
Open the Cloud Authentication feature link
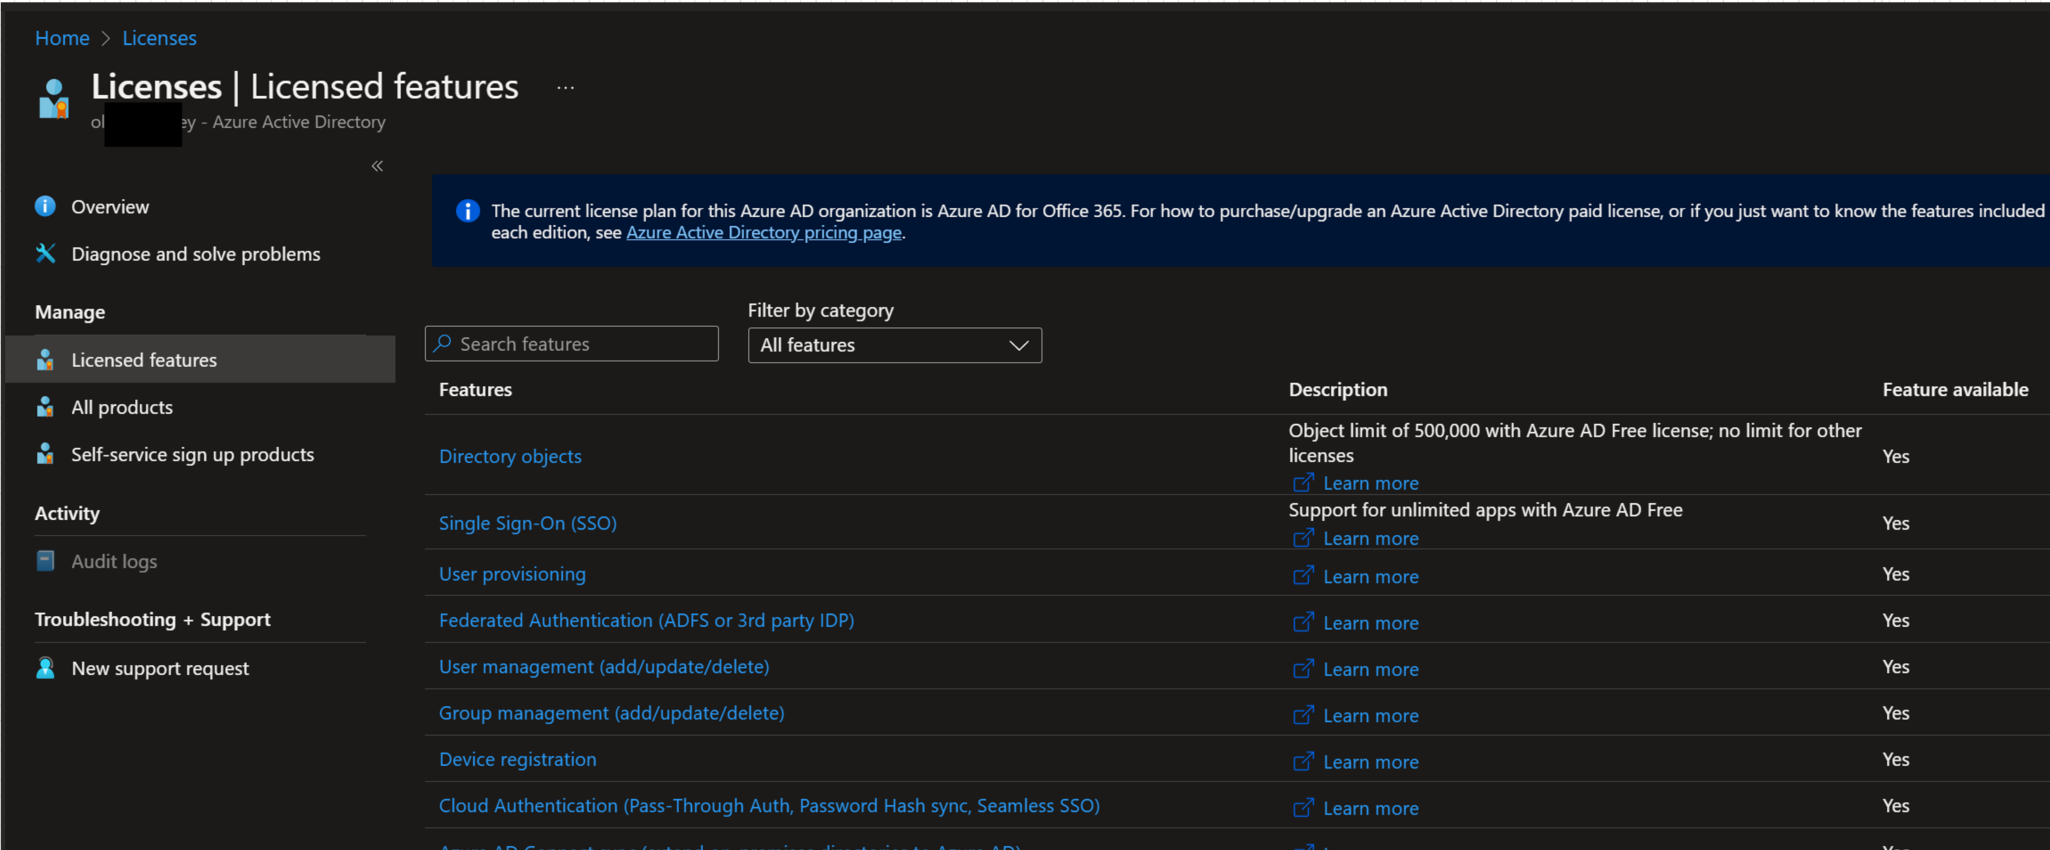point(769,806)
